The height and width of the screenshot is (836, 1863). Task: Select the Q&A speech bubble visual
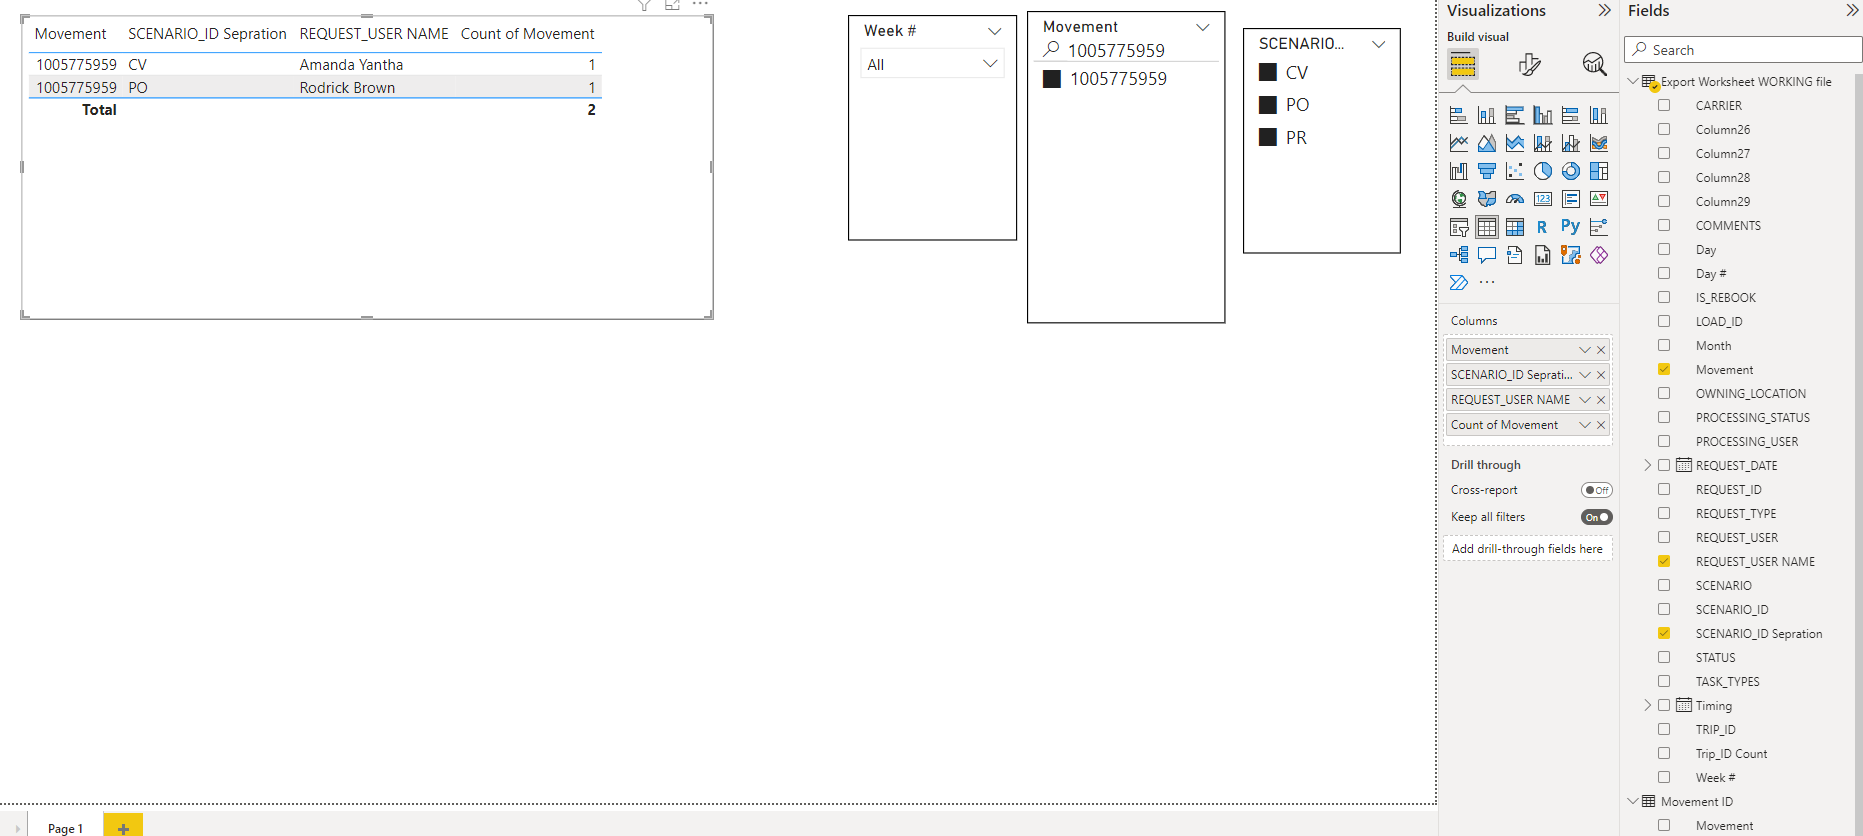tap(1487, 255)
